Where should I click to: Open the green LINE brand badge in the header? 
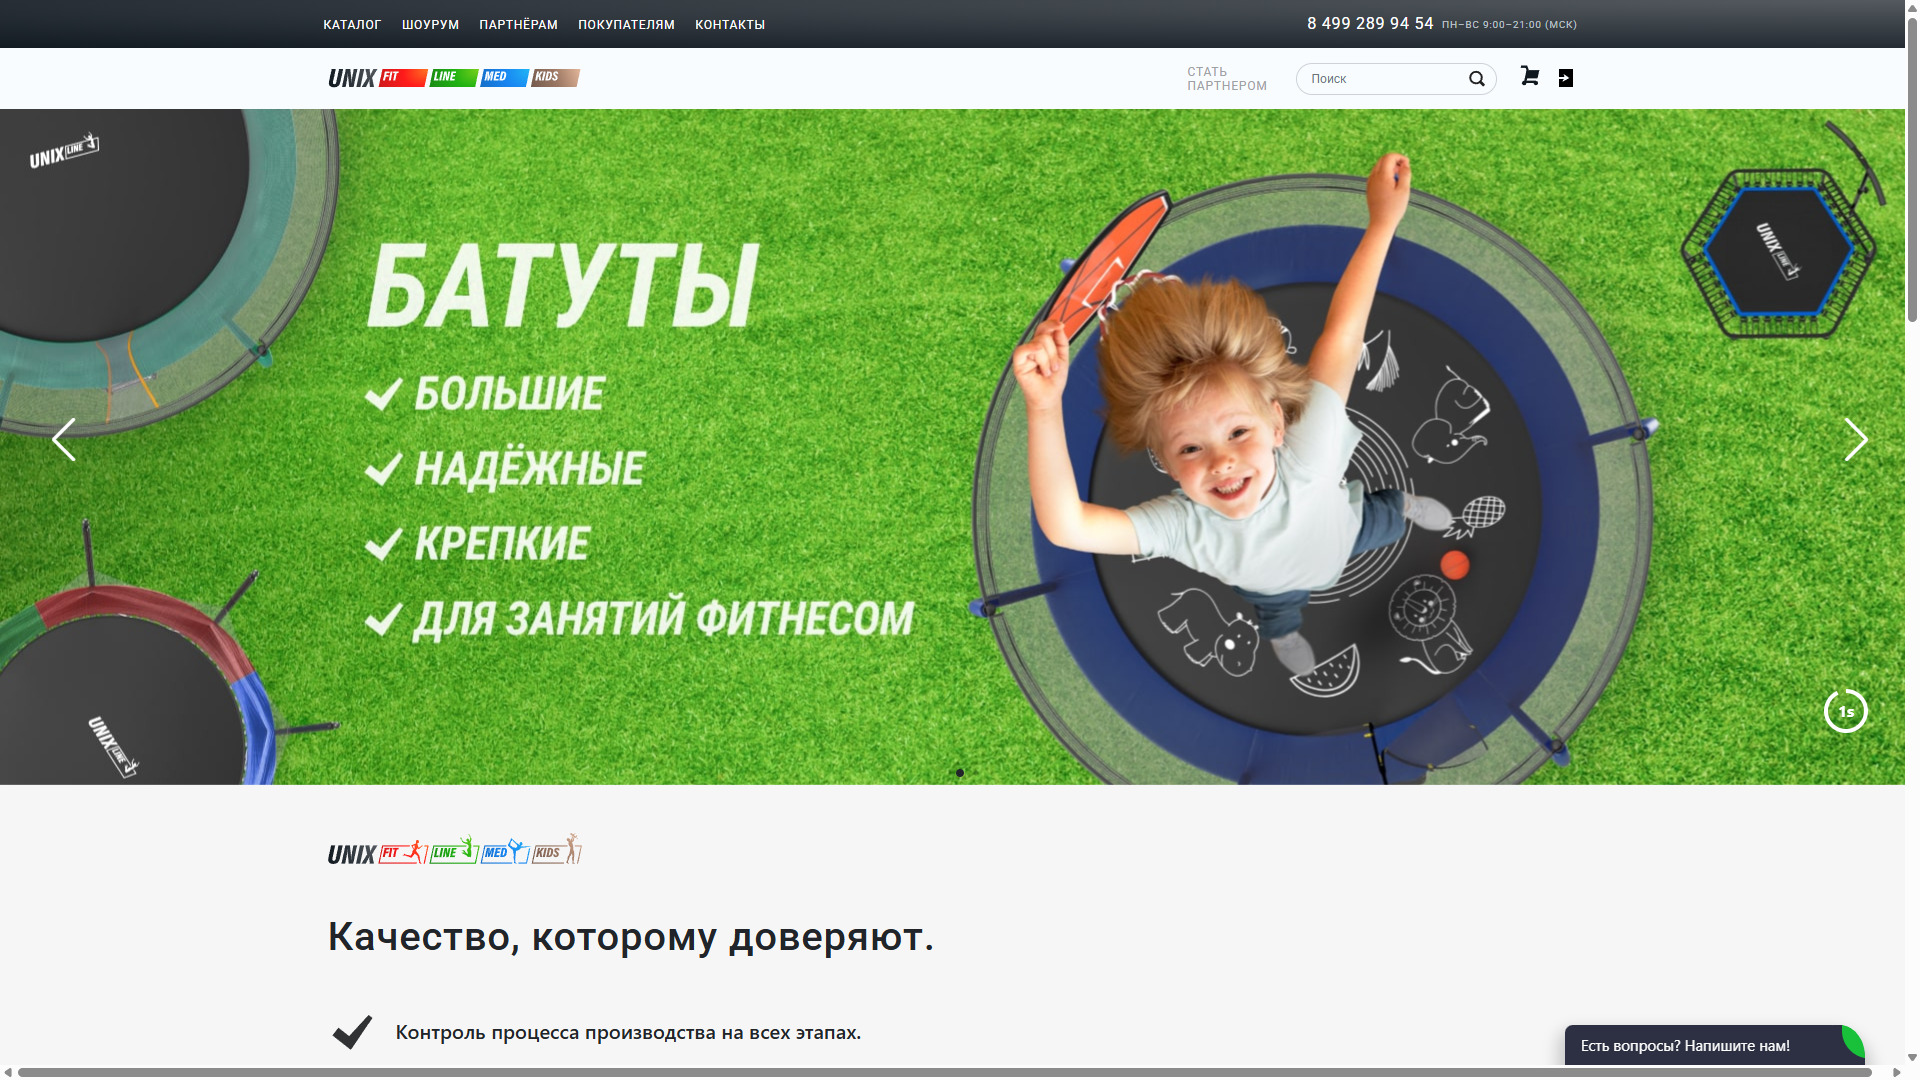(x=453, y=77)
